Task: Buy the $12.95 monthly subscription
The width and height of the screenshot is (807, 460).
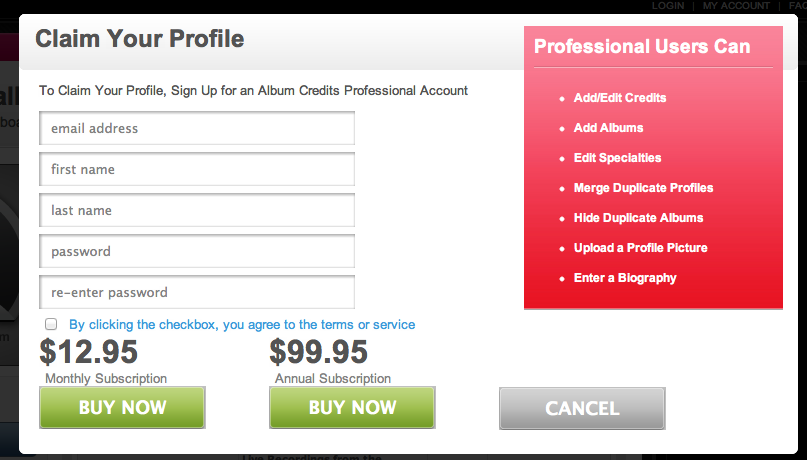Action: (122, 408)
